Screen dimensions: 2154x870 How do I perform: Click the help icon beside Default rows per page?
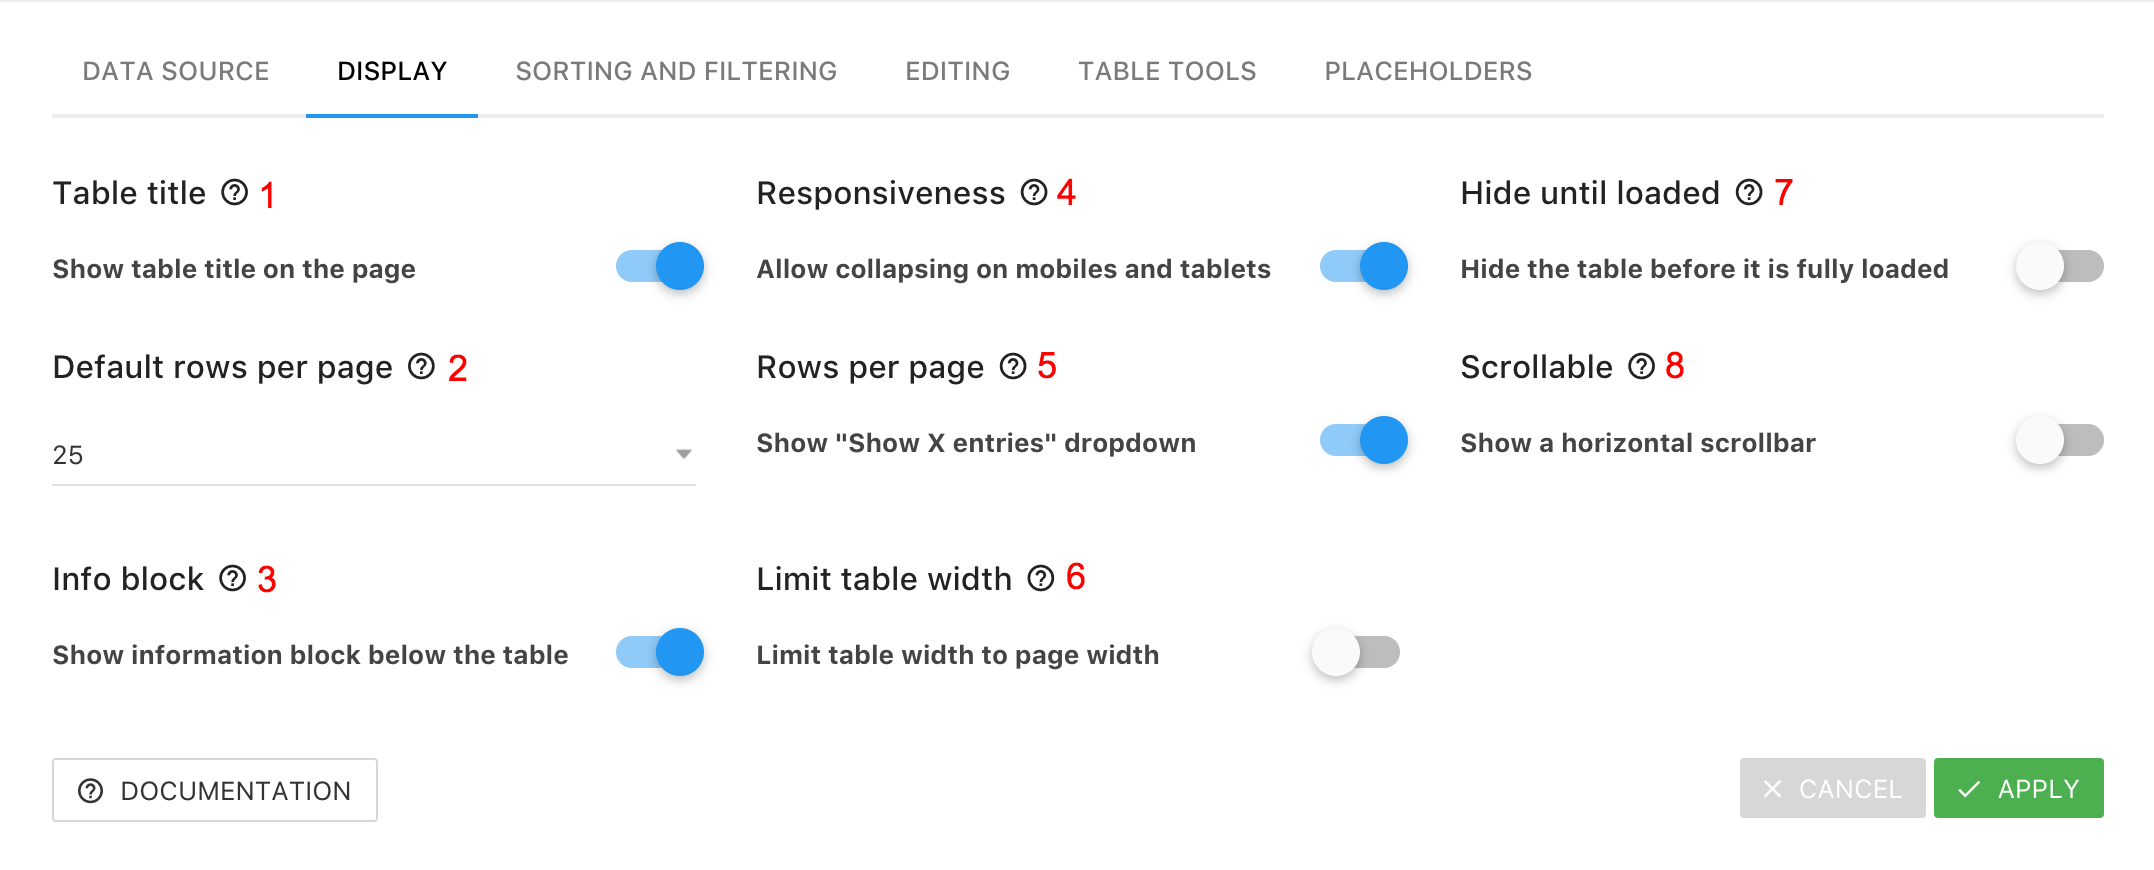[x=422, y=366]
